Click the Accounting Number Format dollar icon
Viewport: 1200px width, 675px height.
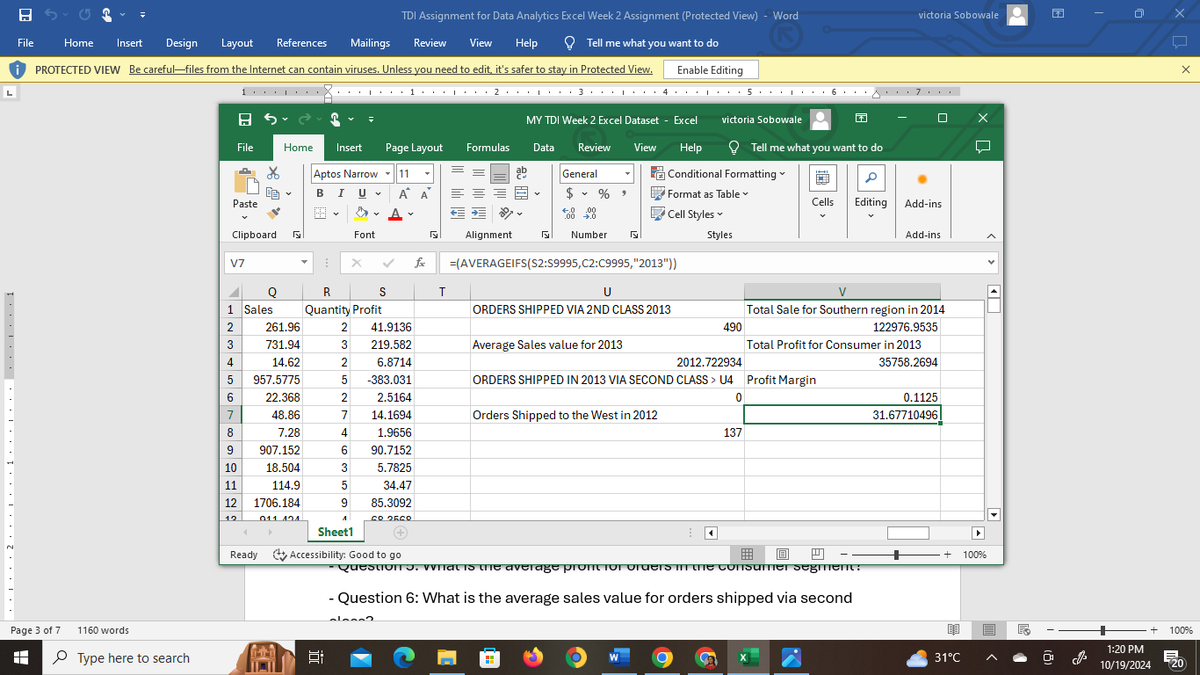[x=569, y=193]
